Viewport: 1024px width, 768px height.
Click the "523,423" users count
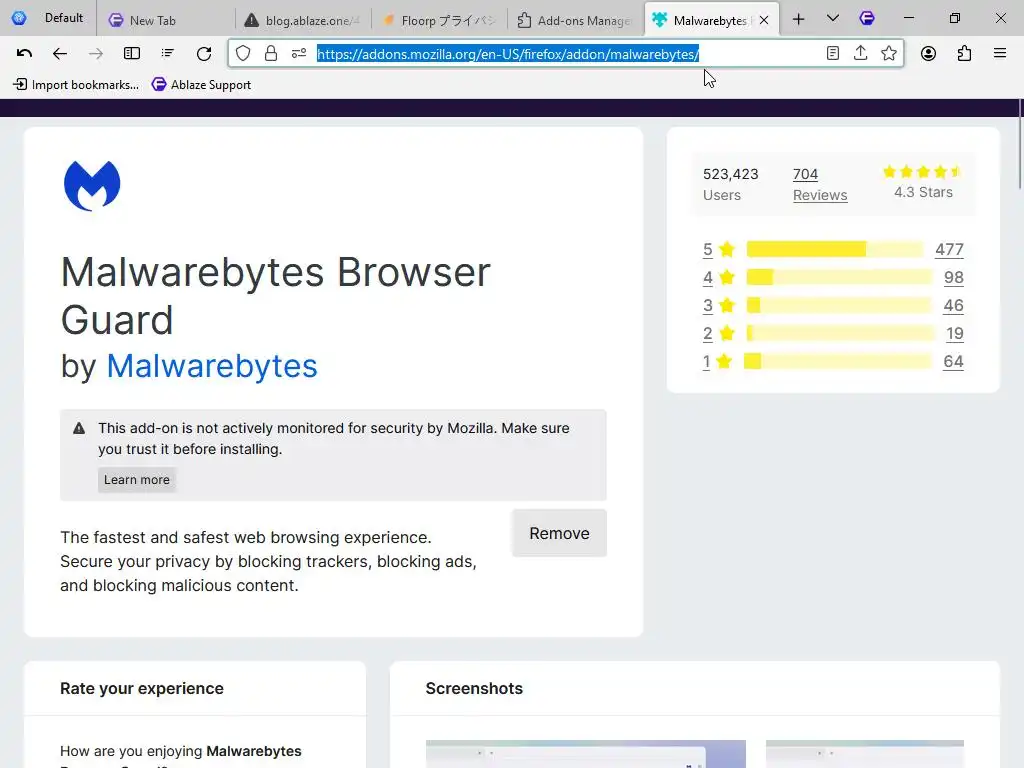pos(730,174)
